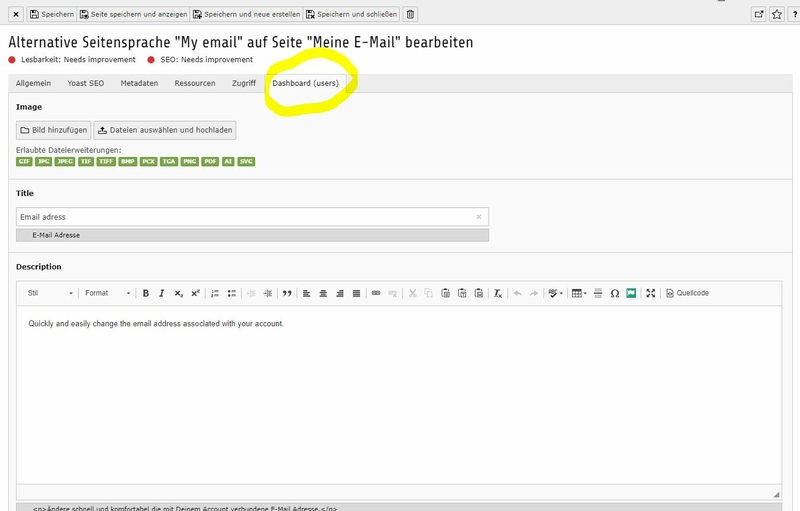The height and width of the screenshot is (511, 800).
Task: Open the spell check dropdown
Action: (x=555, y=293)
